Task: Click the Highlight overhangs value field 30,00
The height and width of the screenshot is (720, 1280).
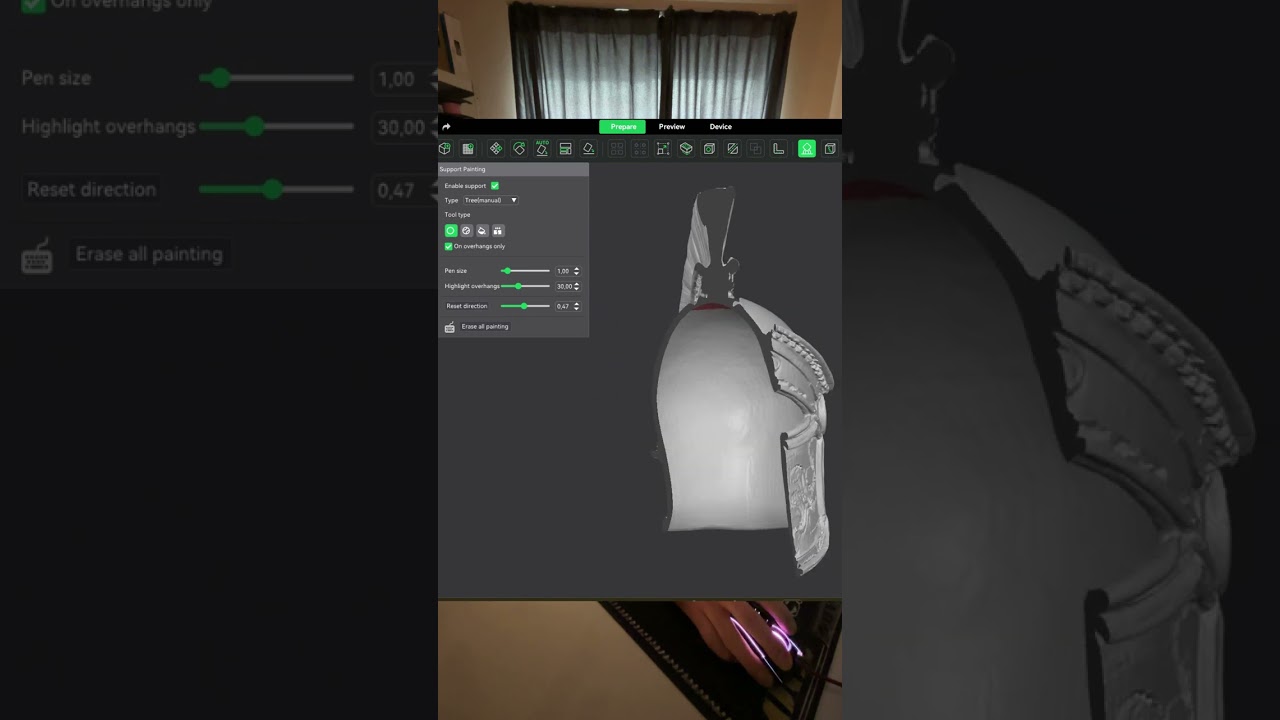Action: coord(563,286)
